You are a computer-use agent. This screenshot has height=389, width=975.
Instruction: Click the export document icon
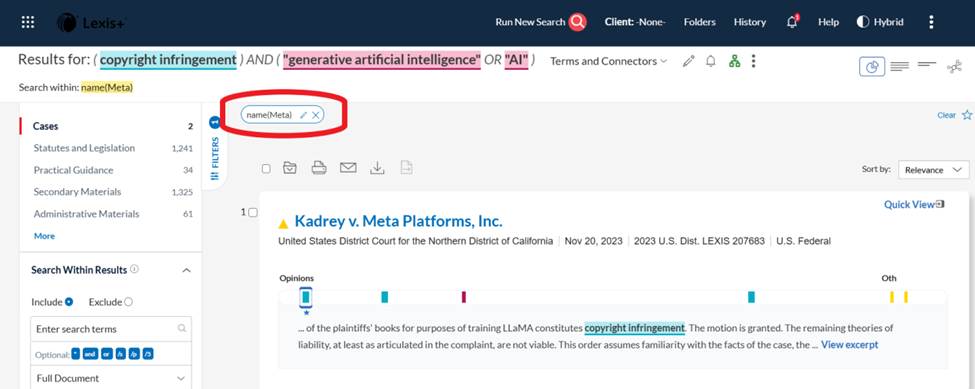[406, 168]
